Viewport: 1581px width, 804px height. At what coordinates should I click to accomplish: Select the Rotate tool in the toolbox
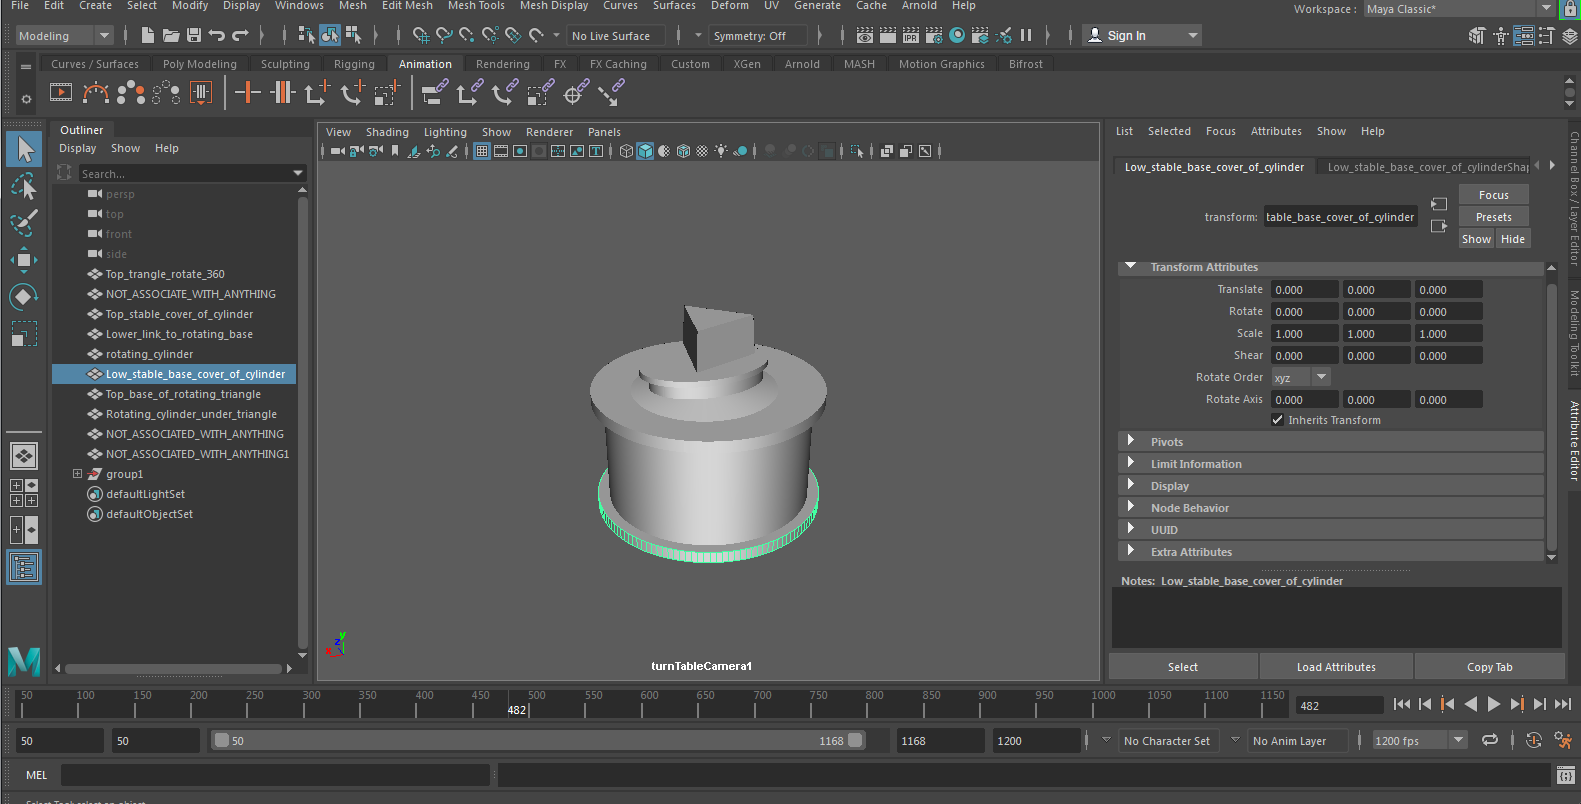click(x=23, y=297)
